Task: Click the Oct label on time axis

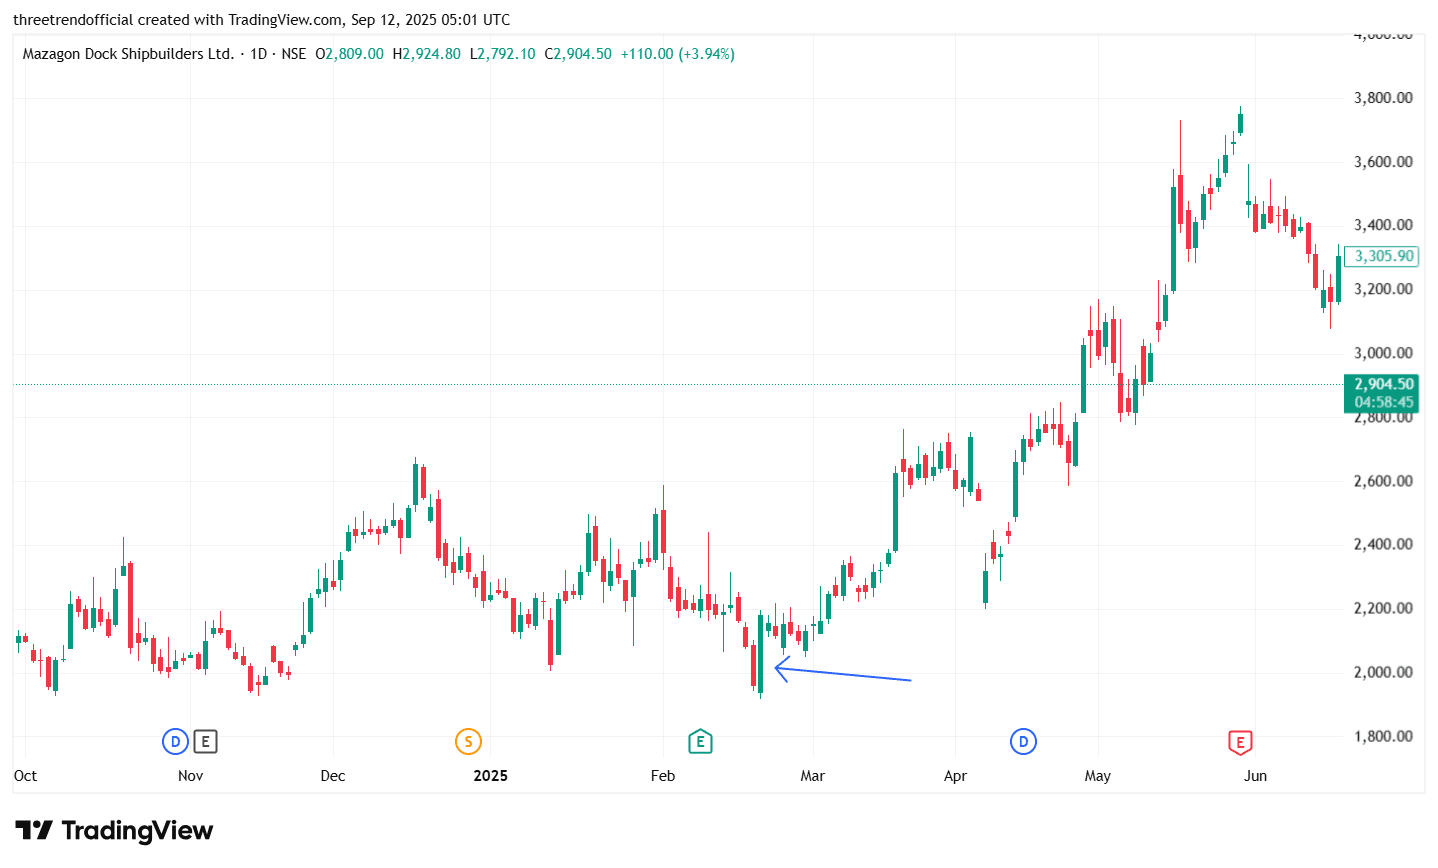Action: point(25,776)
